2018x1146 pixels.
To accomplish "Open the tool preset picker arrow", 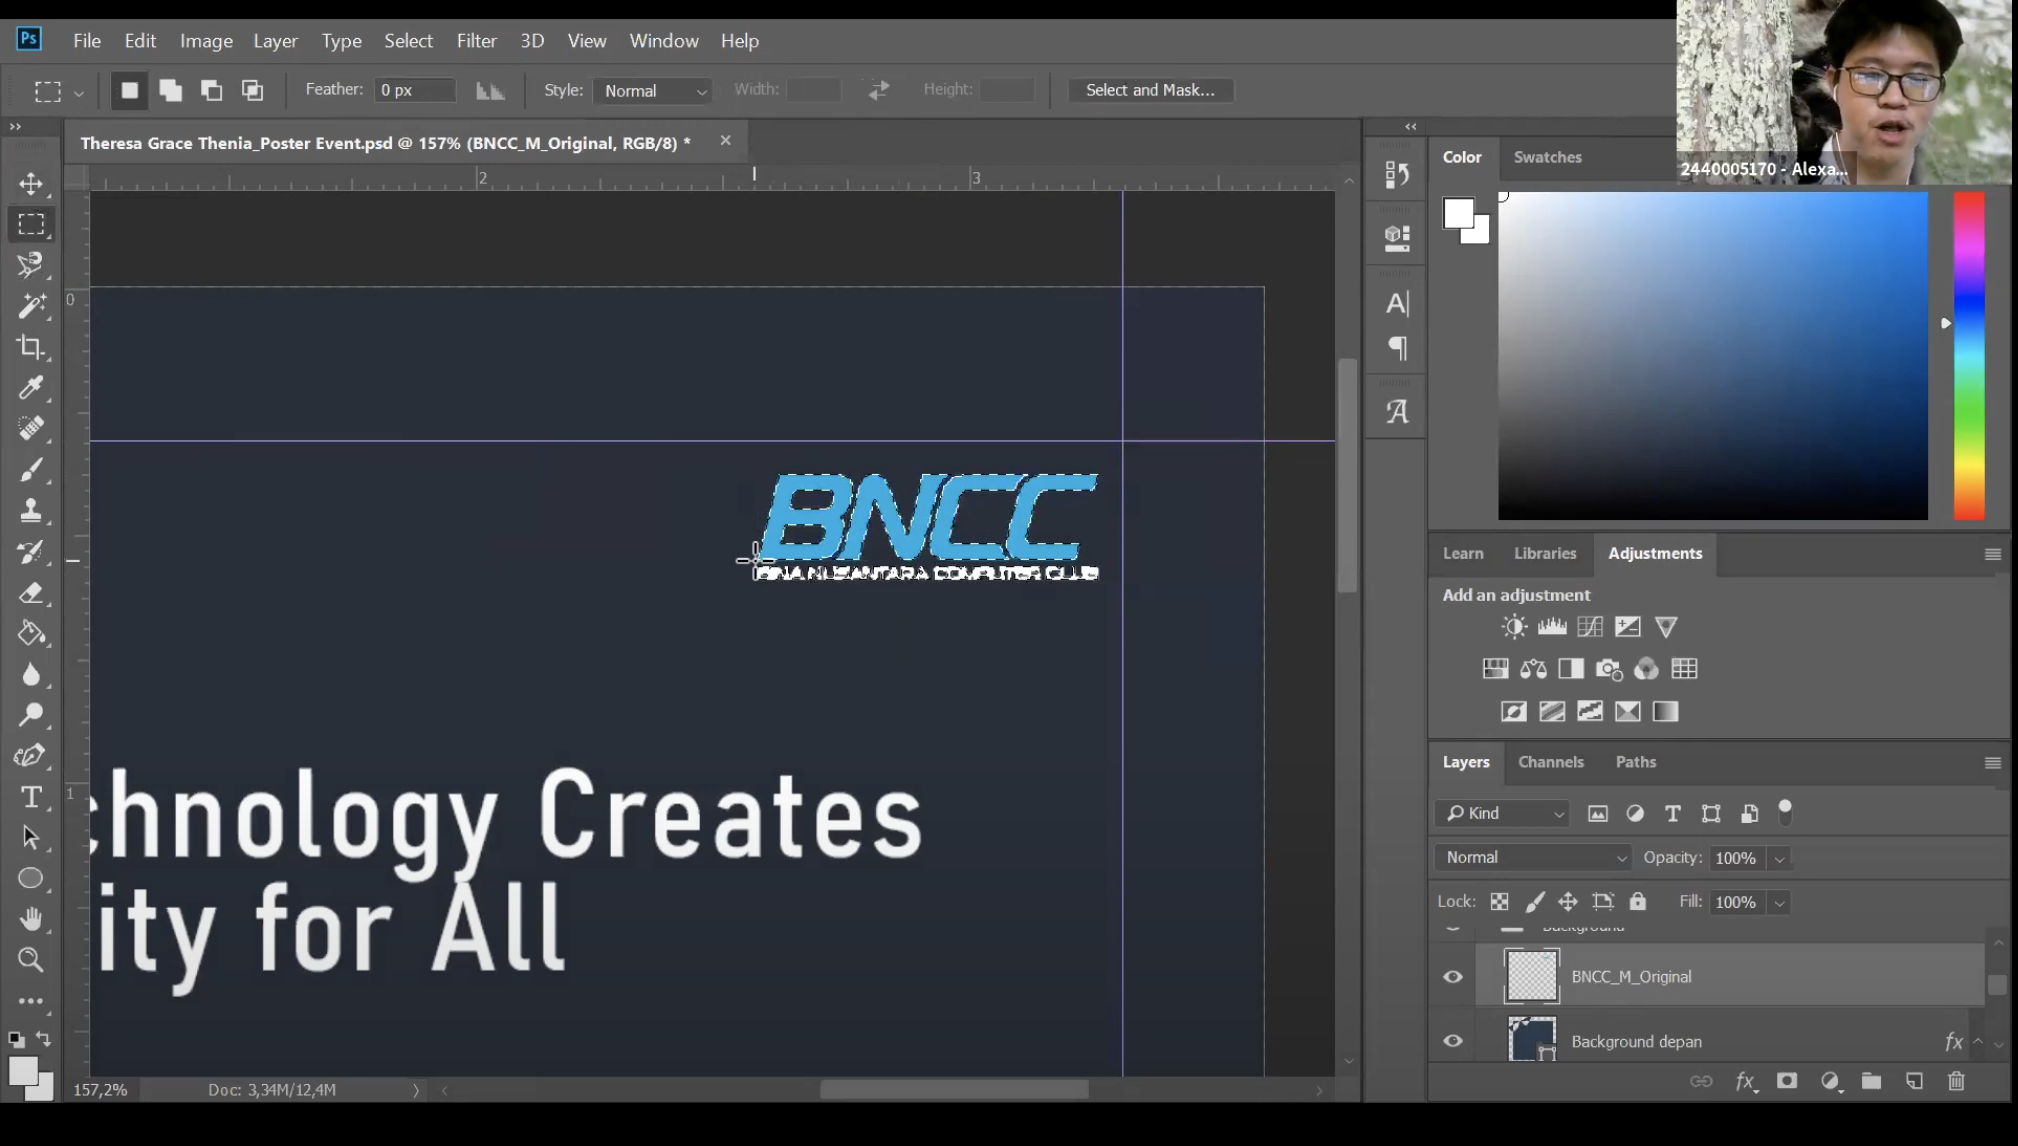I will (78, 93).
